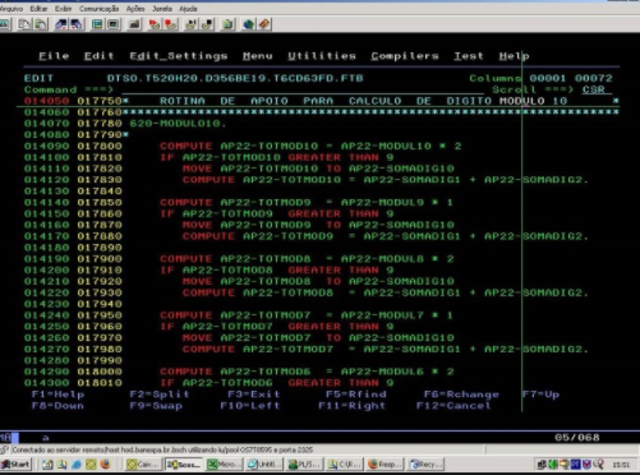Click the orange index help icon
Viewport: 640px width, 475px height.
[264, 24]
